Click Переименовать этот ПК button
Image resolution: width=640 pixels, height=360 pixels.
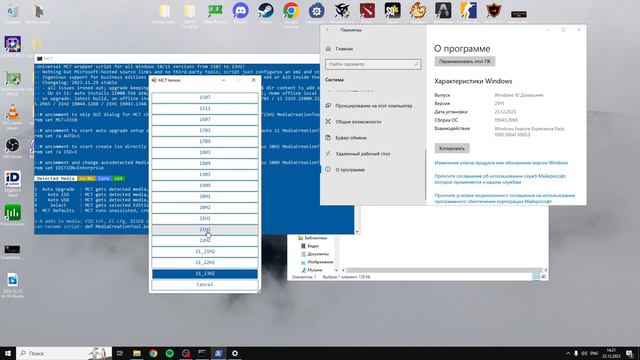(465, 62)
